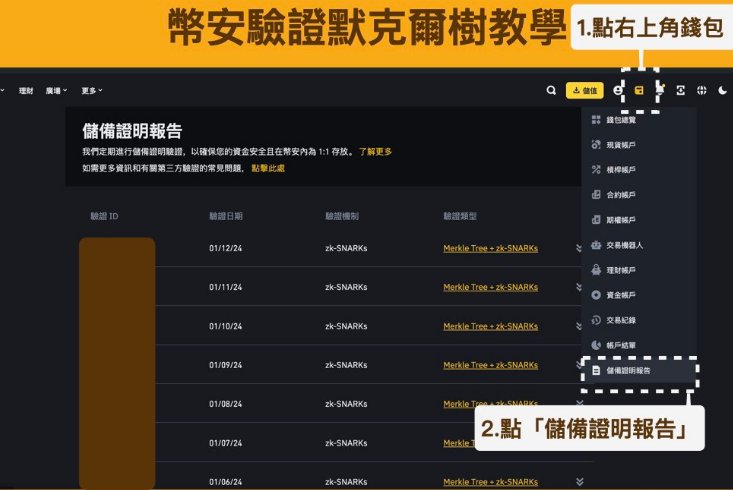This screenshot has width=733, height=490.
Task: Select the date cell 01/08/24
Action: [x=226, y=404]
